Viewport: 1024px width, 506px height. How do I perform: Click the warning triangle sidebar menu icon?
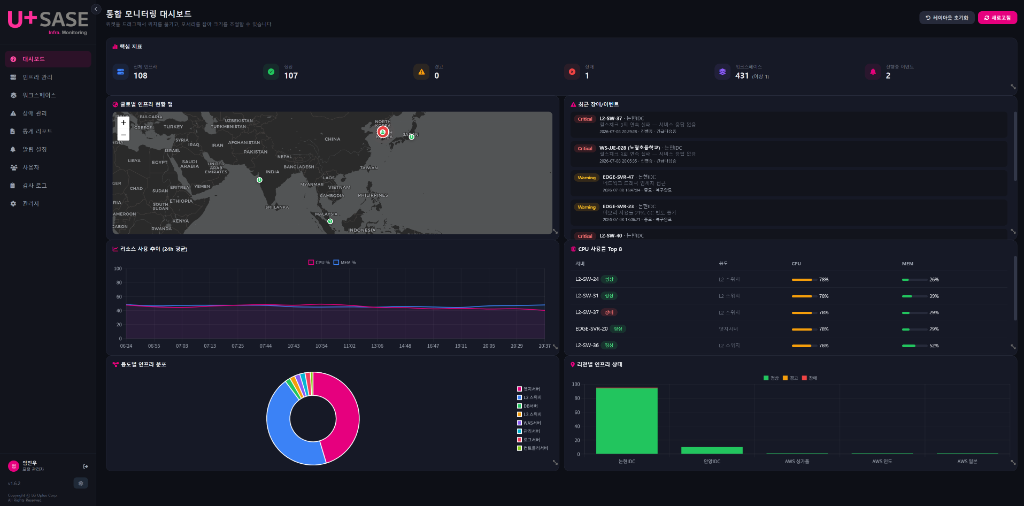(x=13, y=114)
